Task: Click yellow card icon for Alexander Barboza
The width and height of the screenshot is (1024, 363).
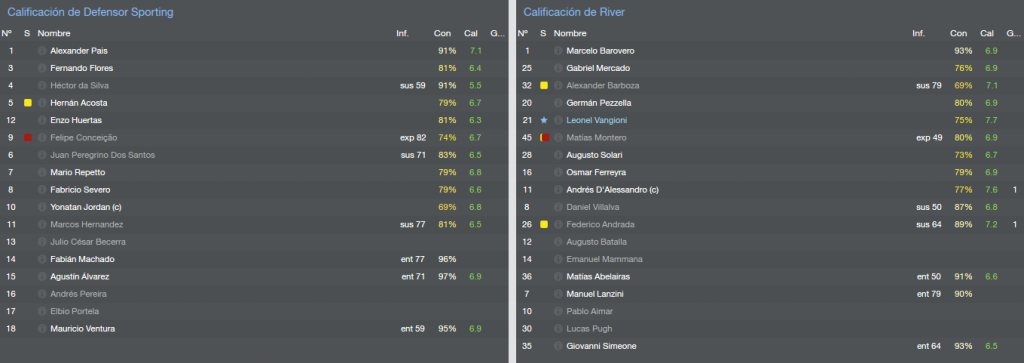Action: coord(543,86)
